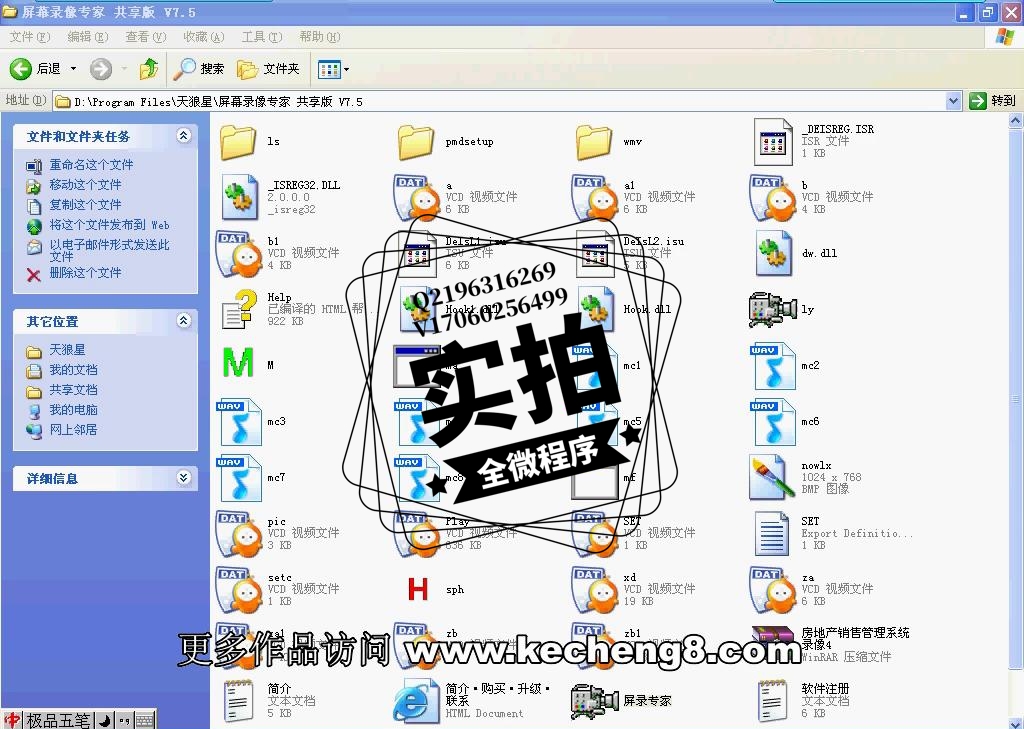Click 将这个文件发布到 Web link
The image size is (1024, 729).
(109, 225)
